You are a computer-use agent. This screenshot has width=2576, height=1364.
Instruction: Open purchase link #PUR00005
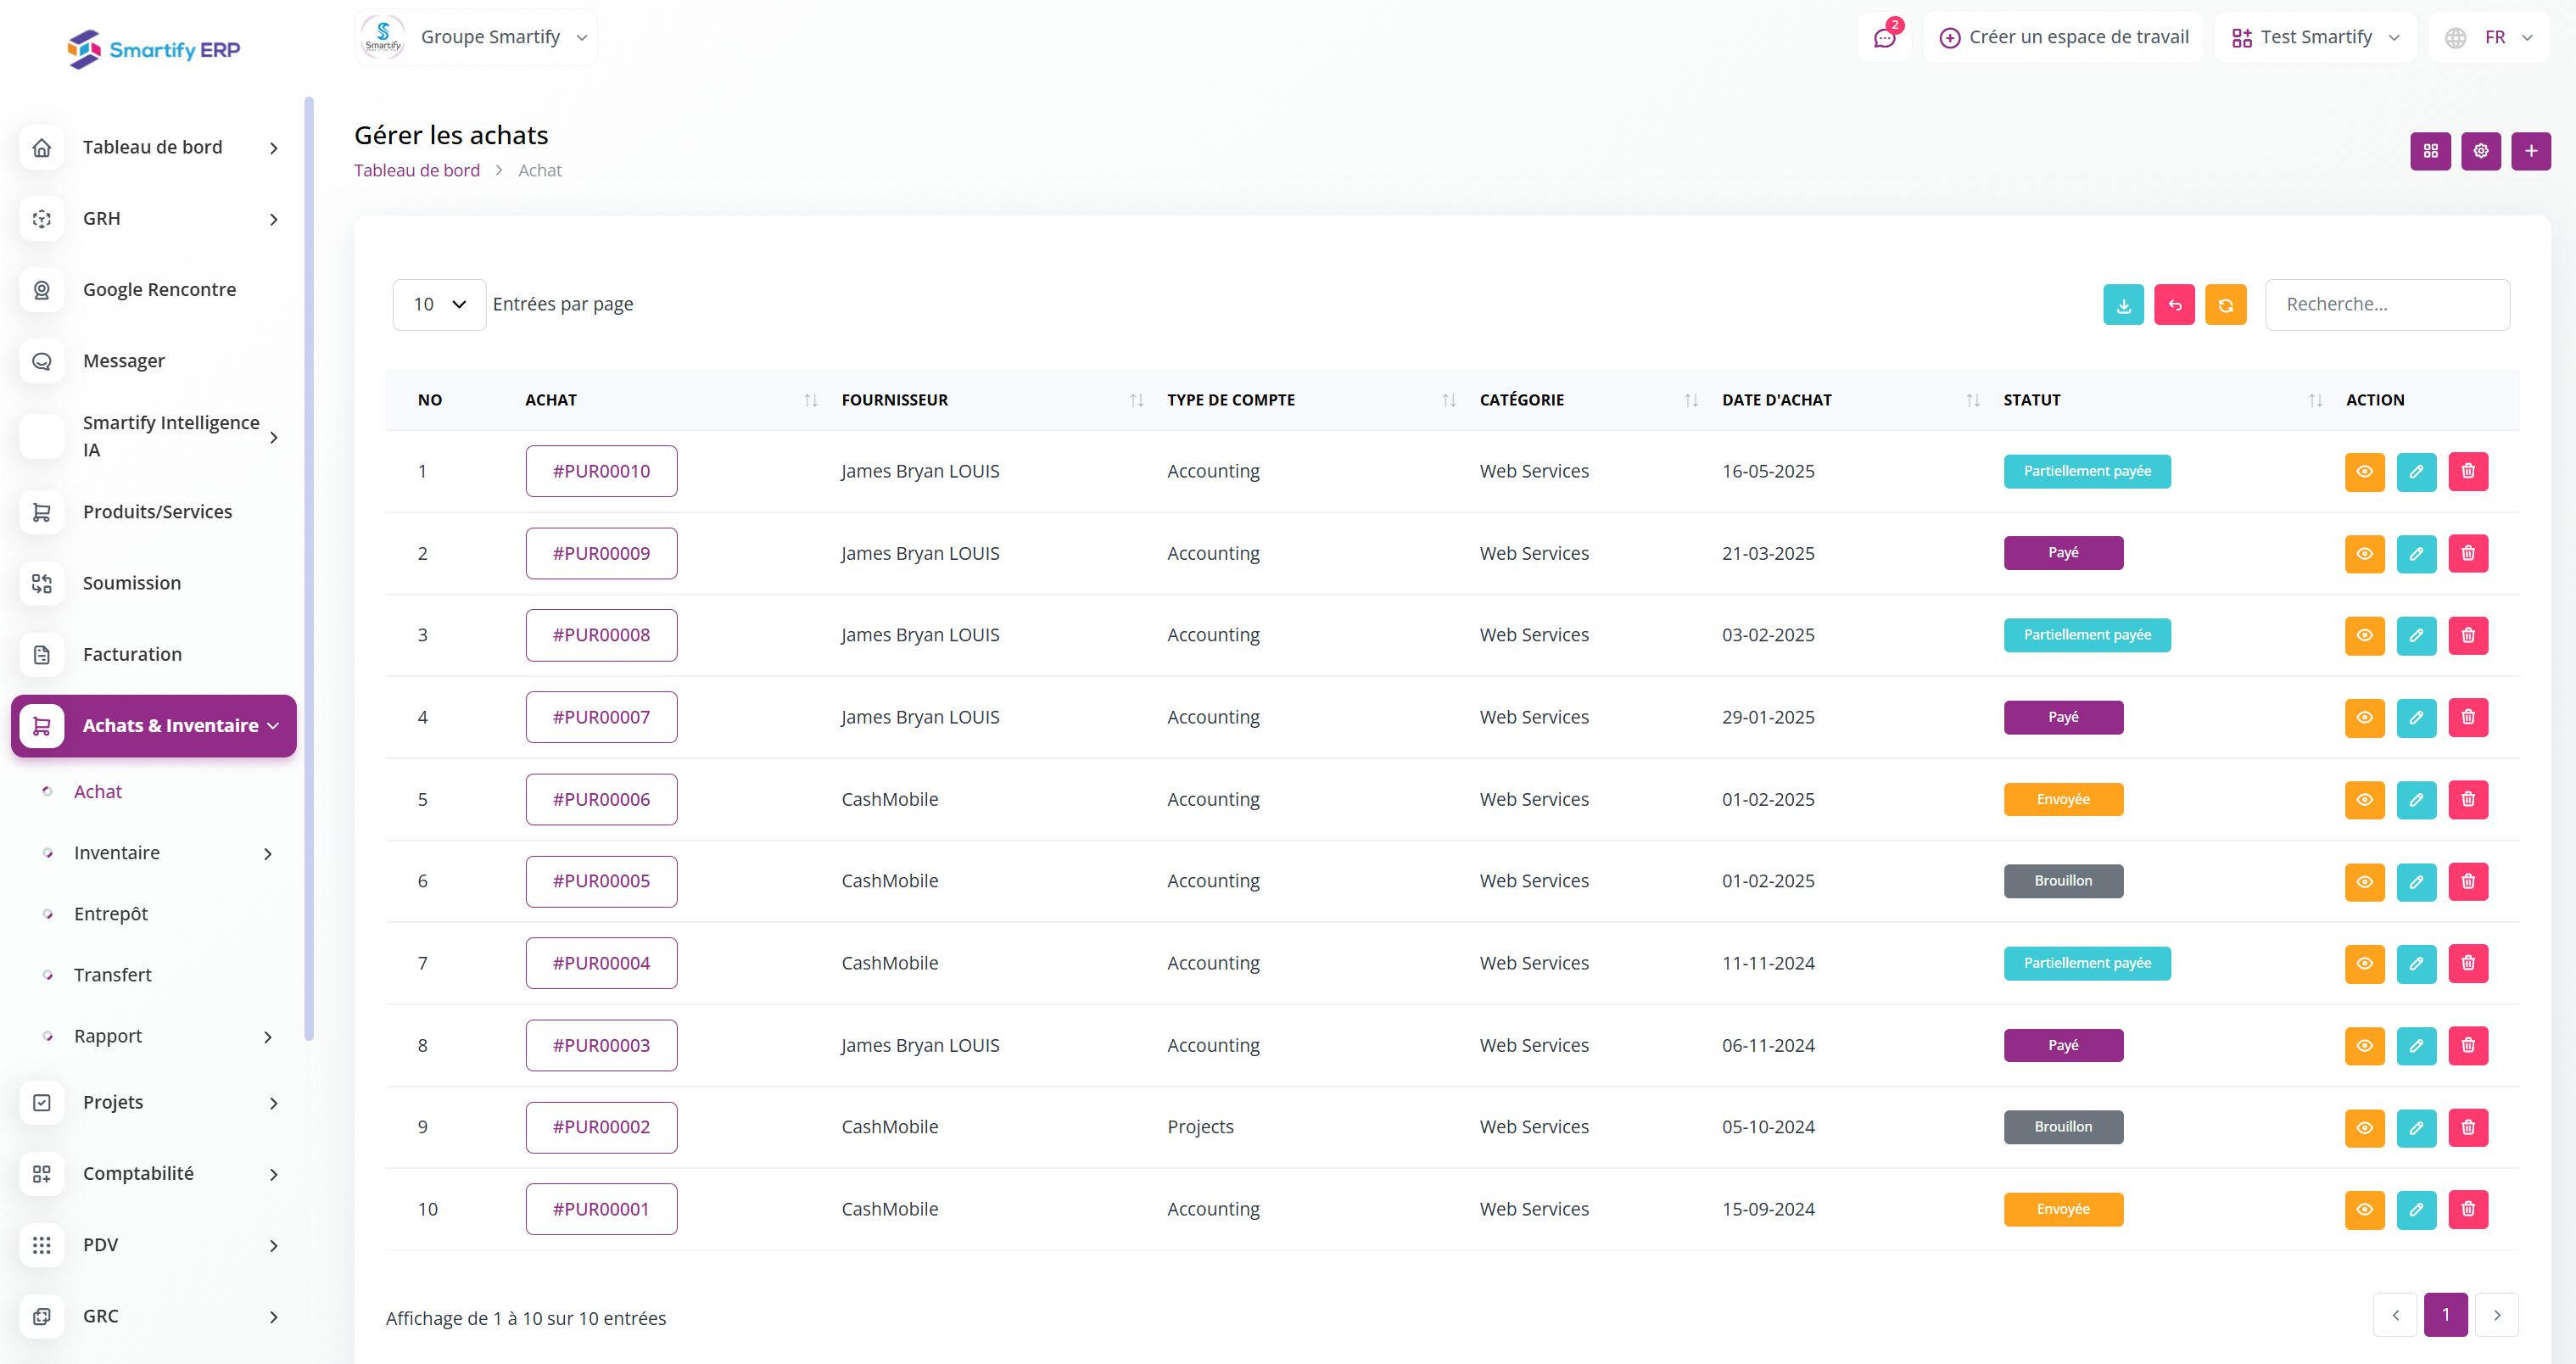click(601, 881)
